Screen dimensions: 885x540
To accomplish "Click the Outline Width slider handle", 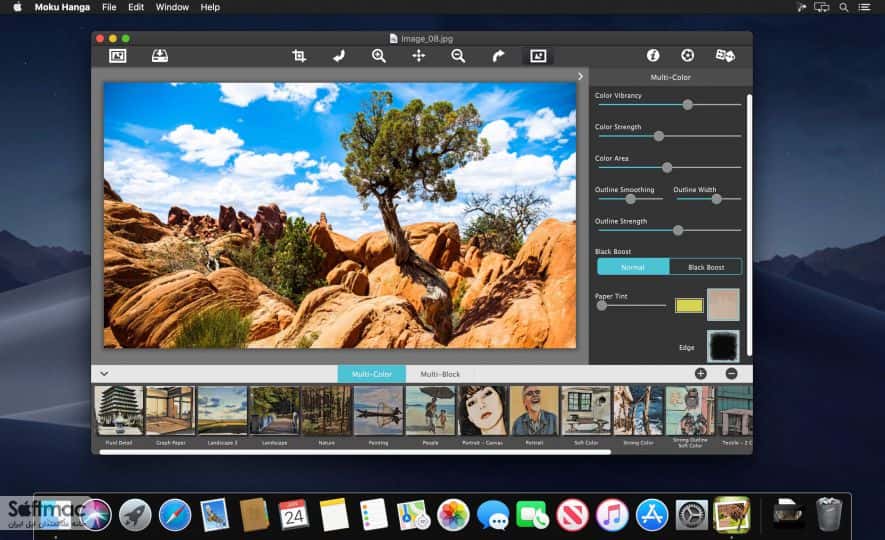I will [x=716, y=199].
